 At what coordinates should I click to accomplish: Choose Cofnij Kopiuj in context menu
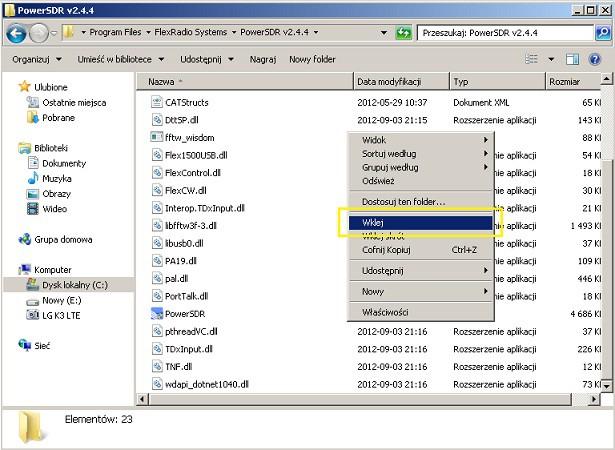tap(420, 250)
